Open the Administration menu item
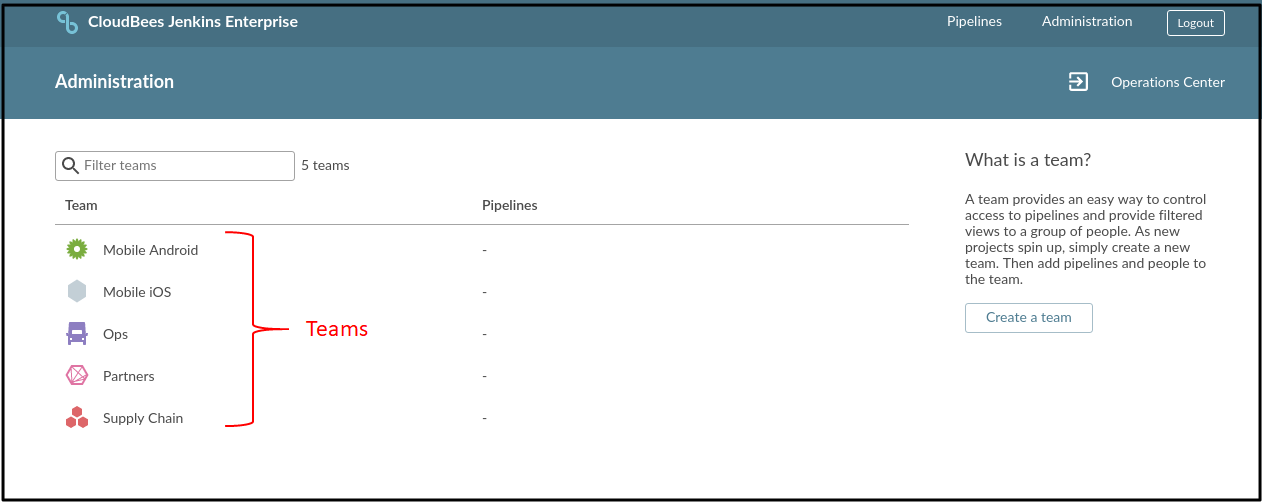This screenshot has width=1262, height=502. [x=1087, y=21]
